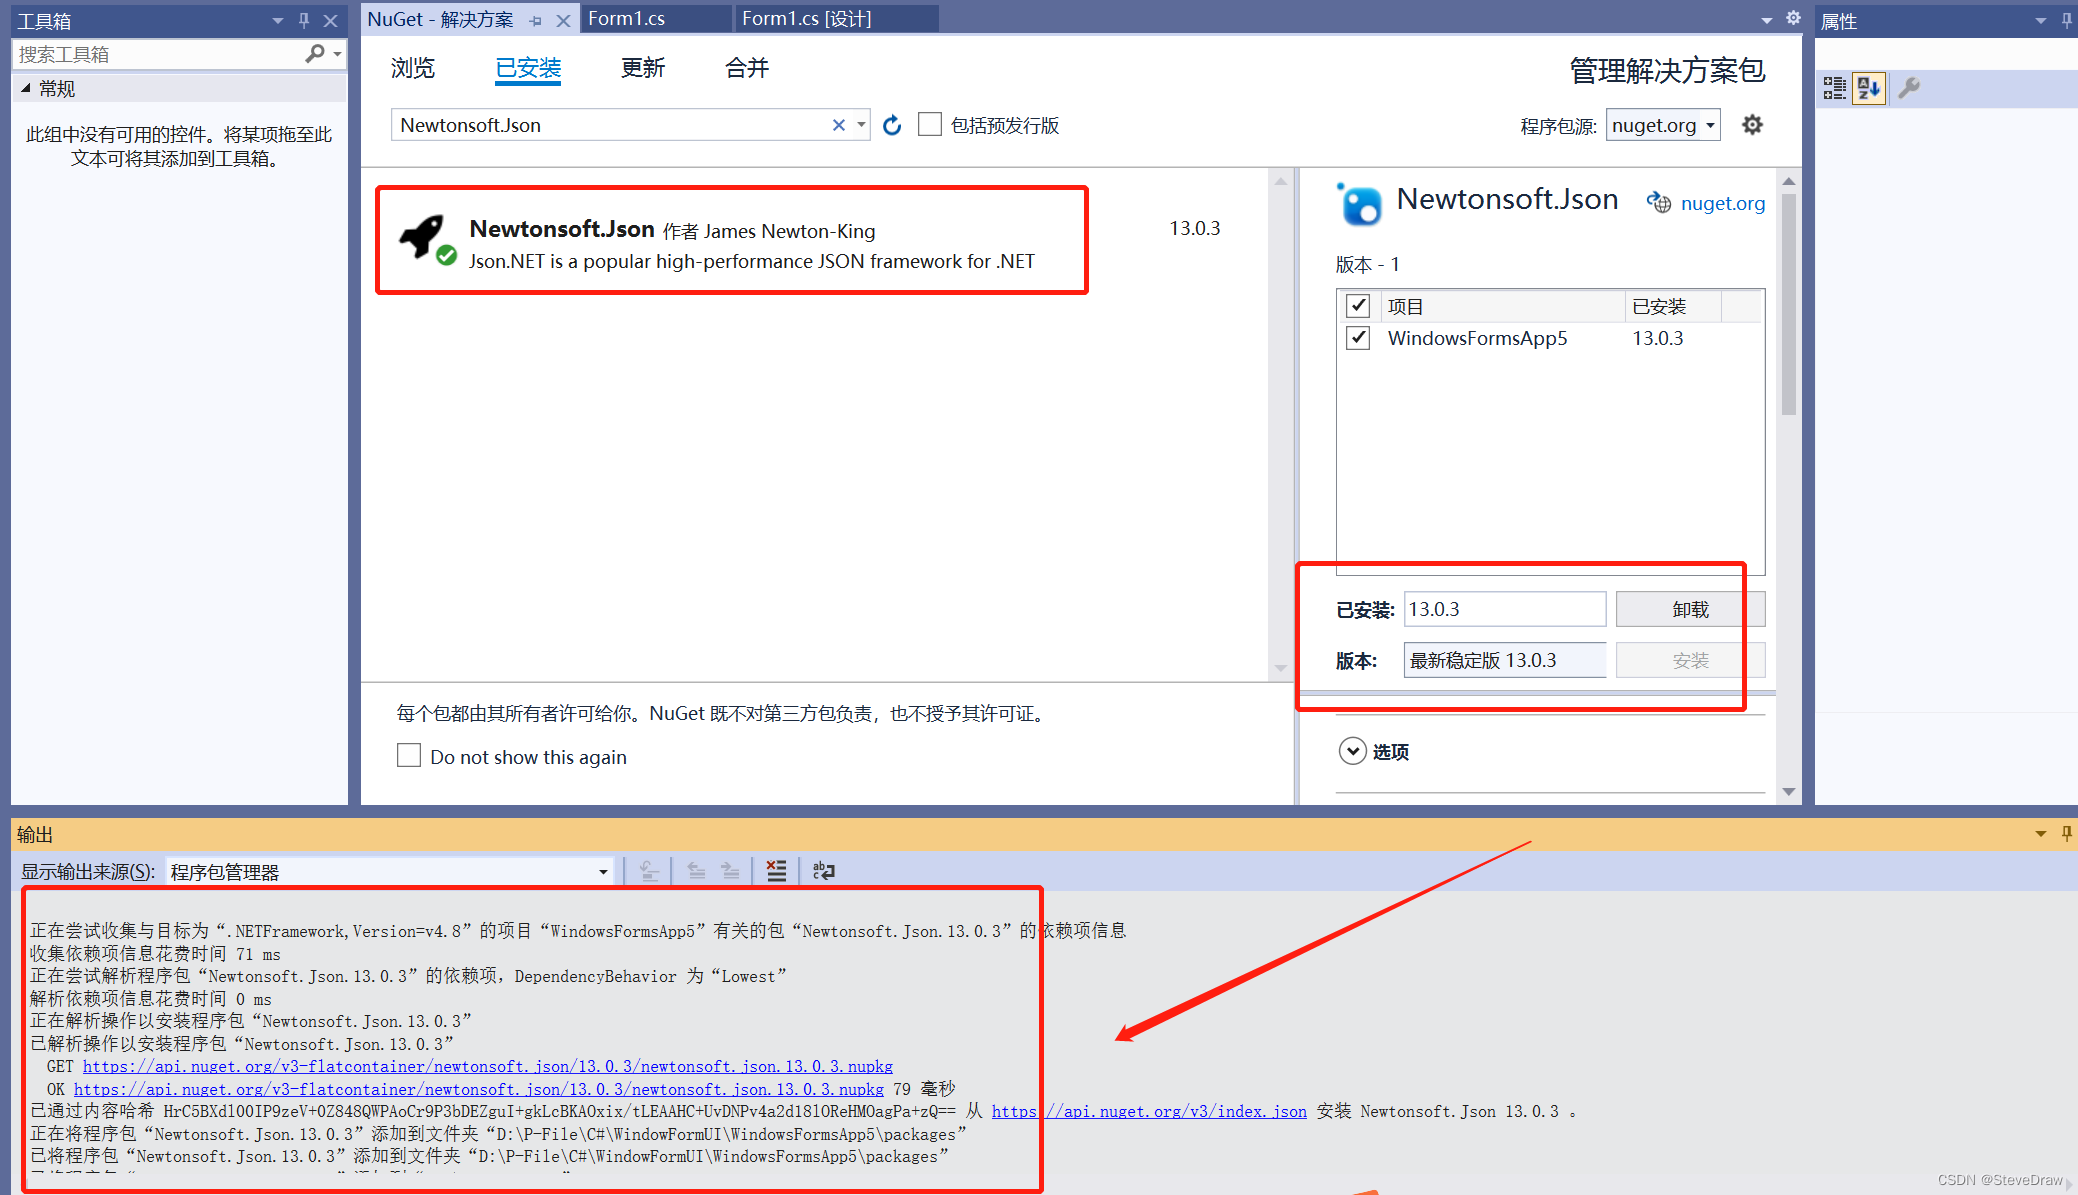The image size is (2078, 1195).
Task: Click the NuGet package search field
Action: coord(611,125)
